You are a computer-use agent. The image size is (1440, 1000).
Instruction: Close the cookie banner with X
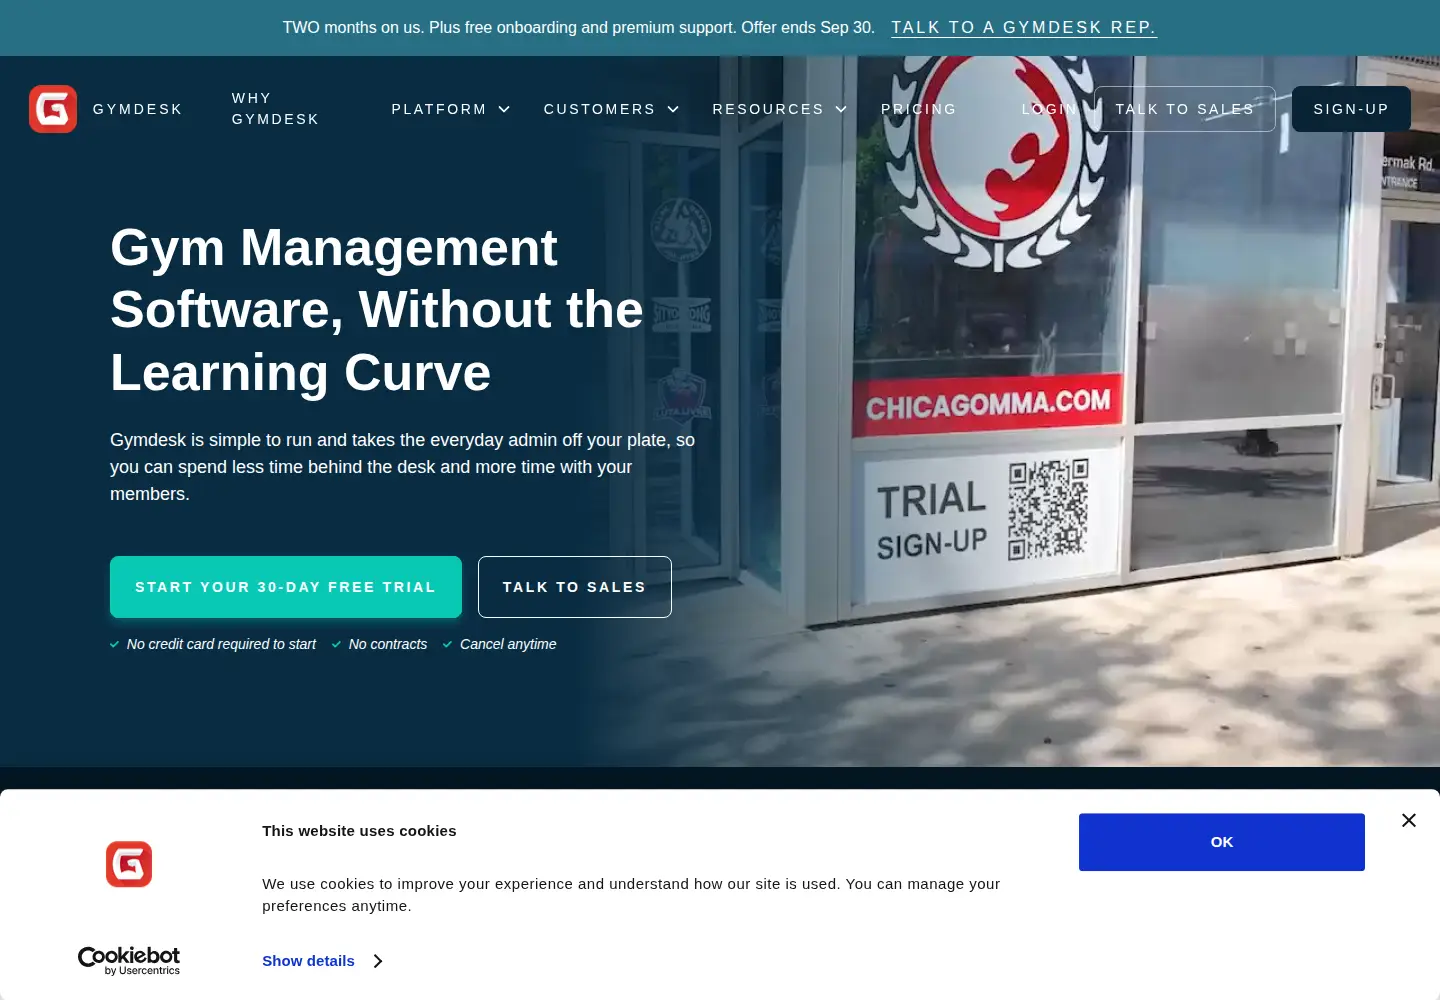tap(1409, 820)
